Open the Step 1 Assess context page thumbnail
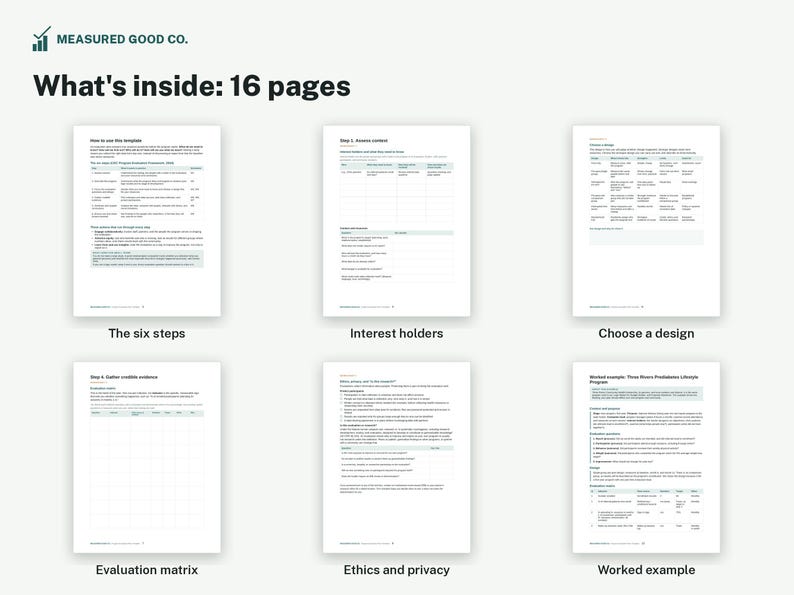The image size is (794, 595). click(x=396, y=221)
